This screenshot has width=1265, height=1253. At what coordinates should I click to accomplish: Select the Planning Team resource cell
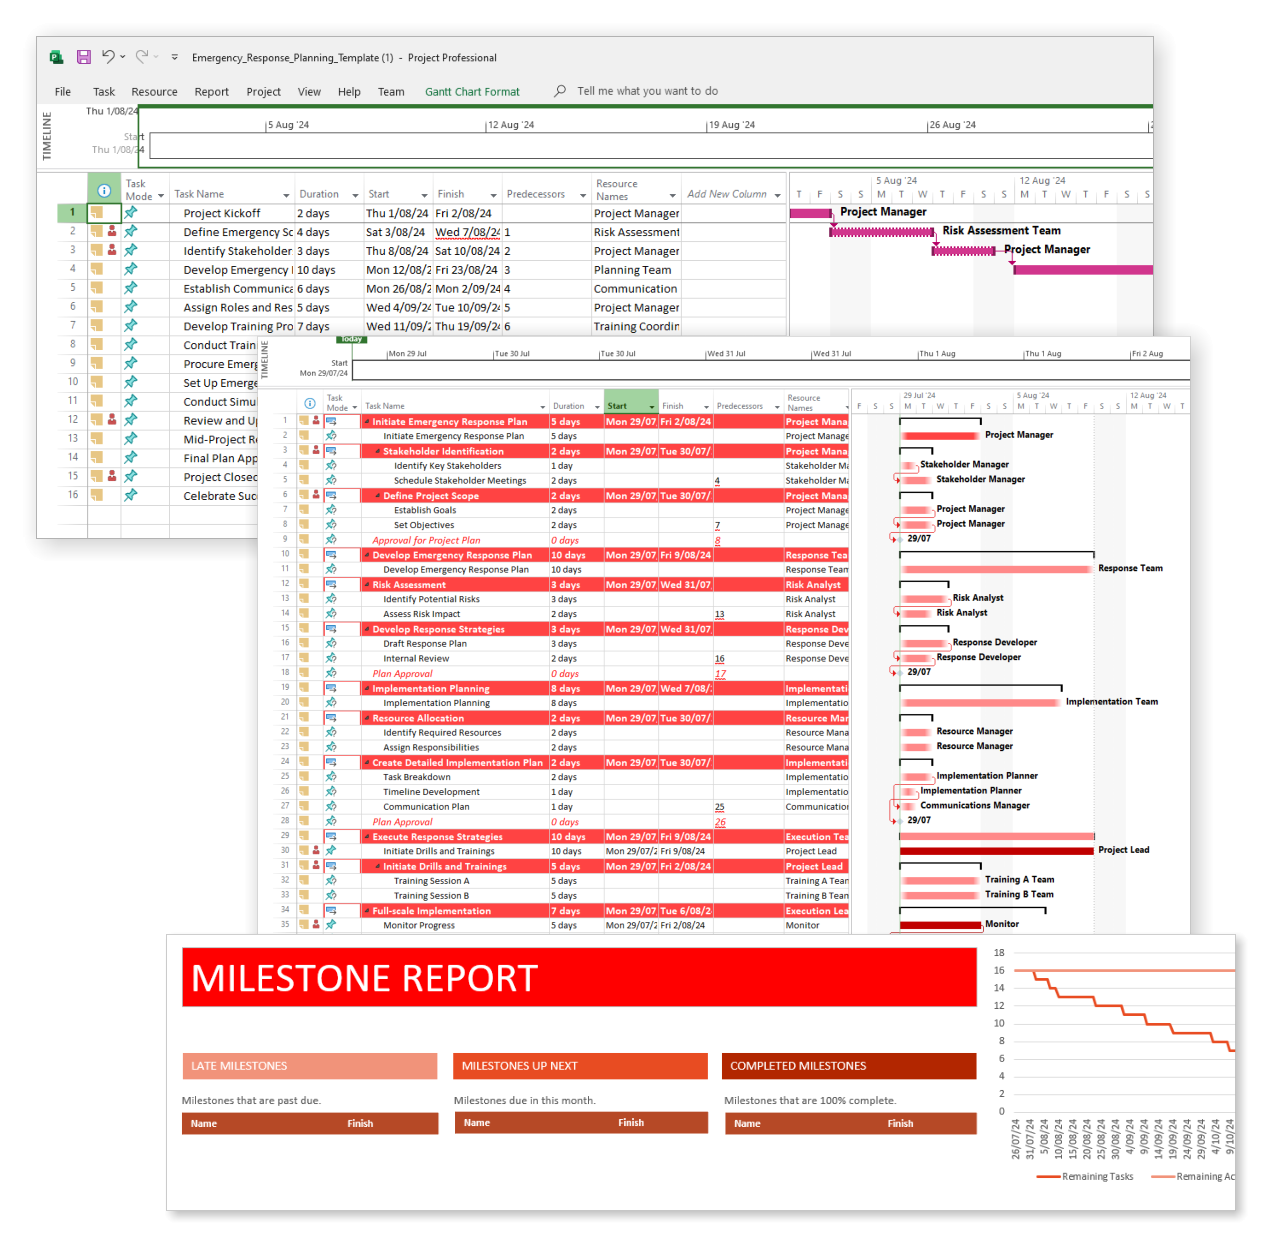(x=636, y=270)
